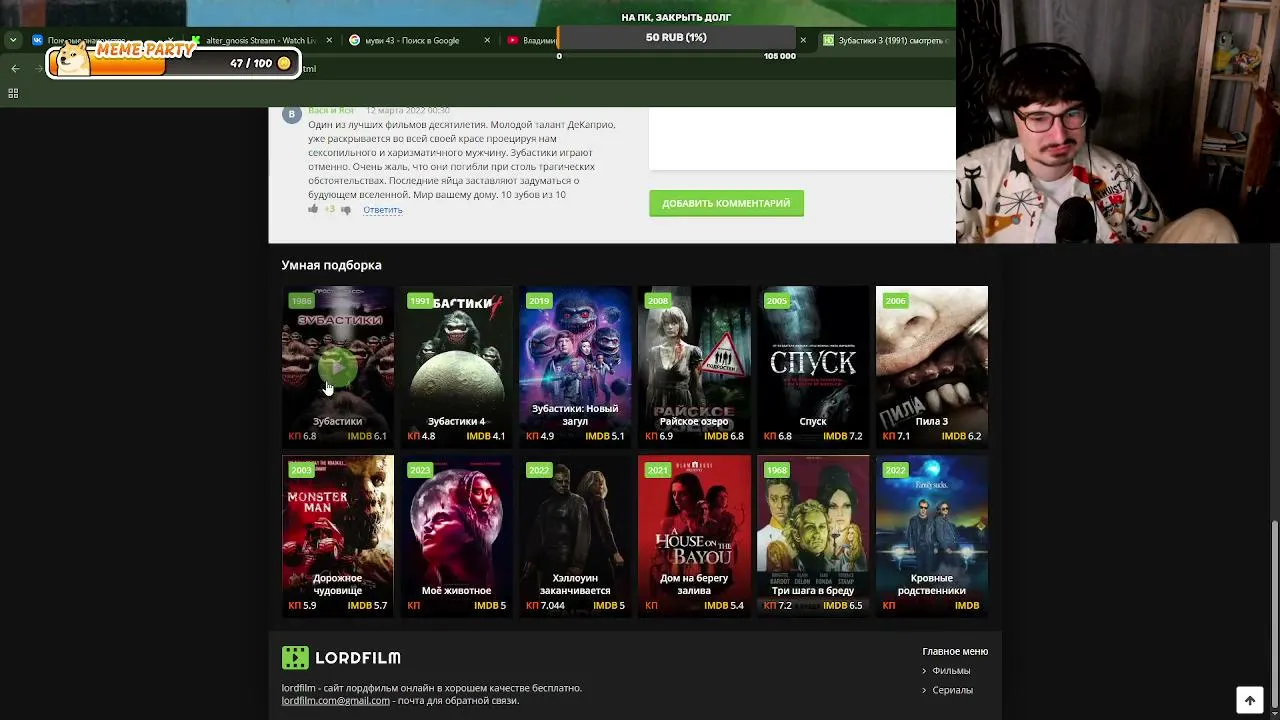Click inside the comment text field
This screenshot has height=720, width=1280.
802,138
